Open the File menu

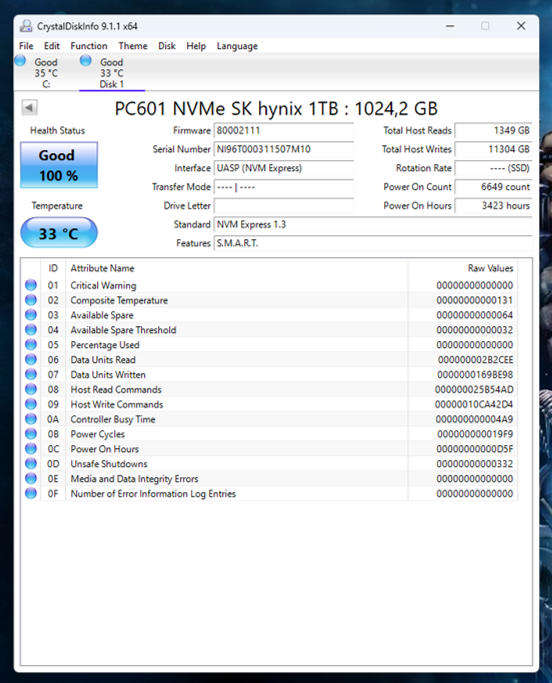pyautogui.click(x=26, y=46)
